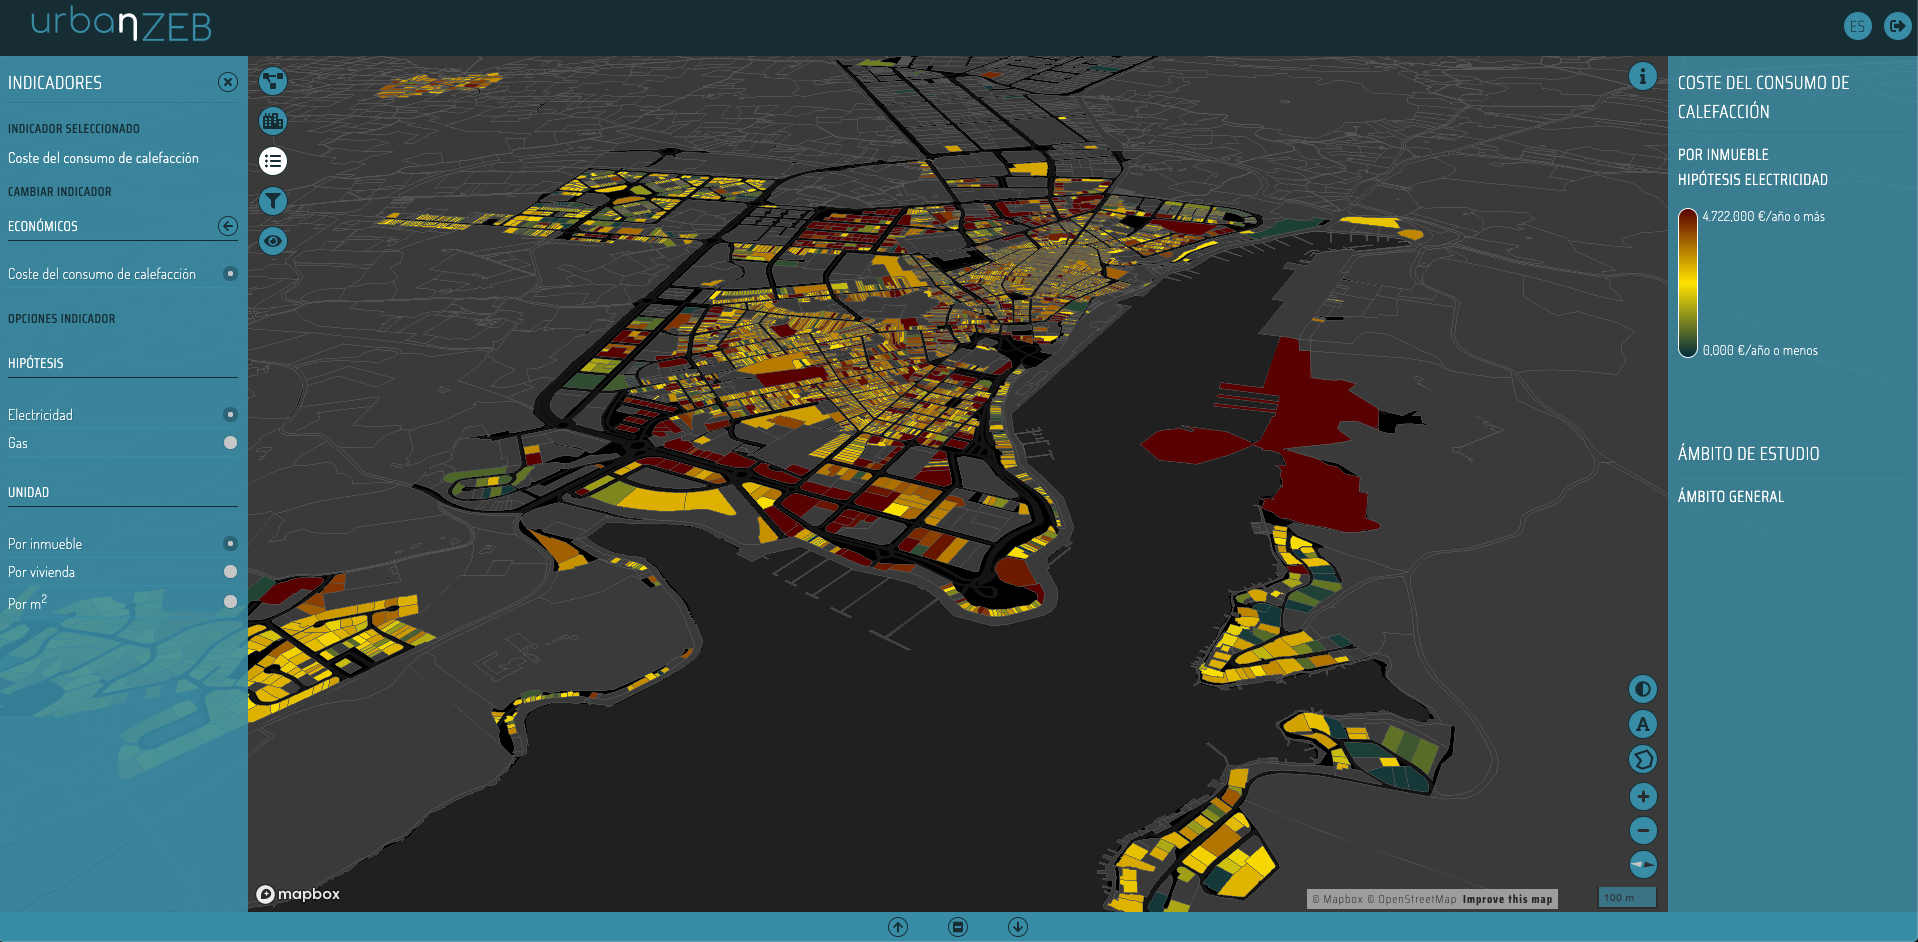
Task: Select Por inmueble unit radio
Action: pyautogui.click(x=230, y=544)
